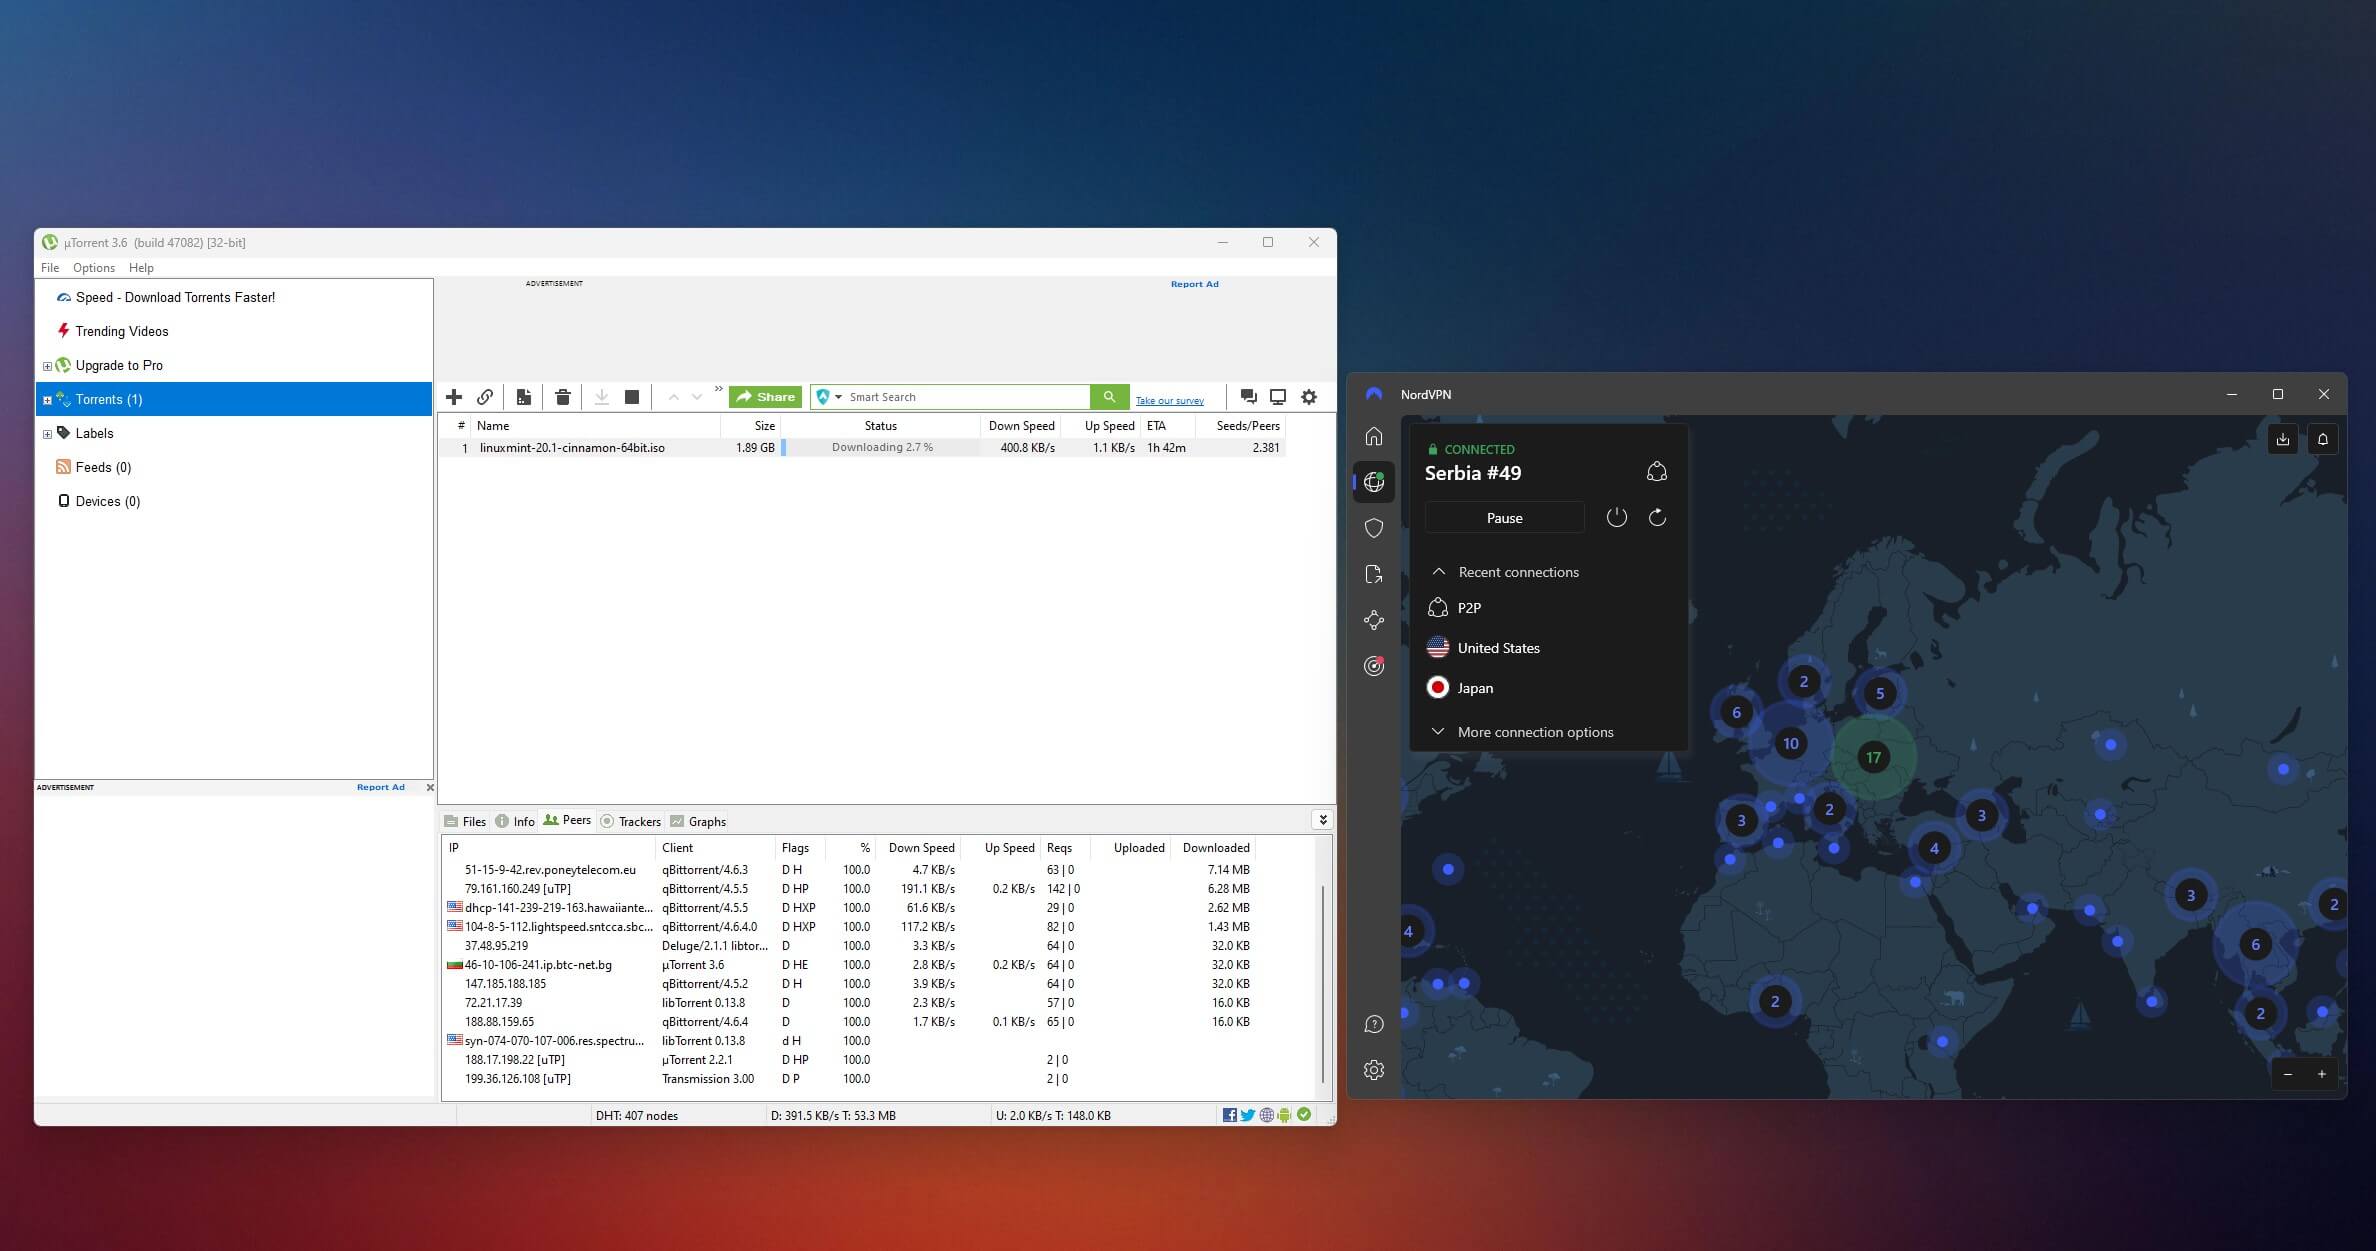
Task: Click the NordVPN Settings gear icon
Action: click(1373, 1069)
